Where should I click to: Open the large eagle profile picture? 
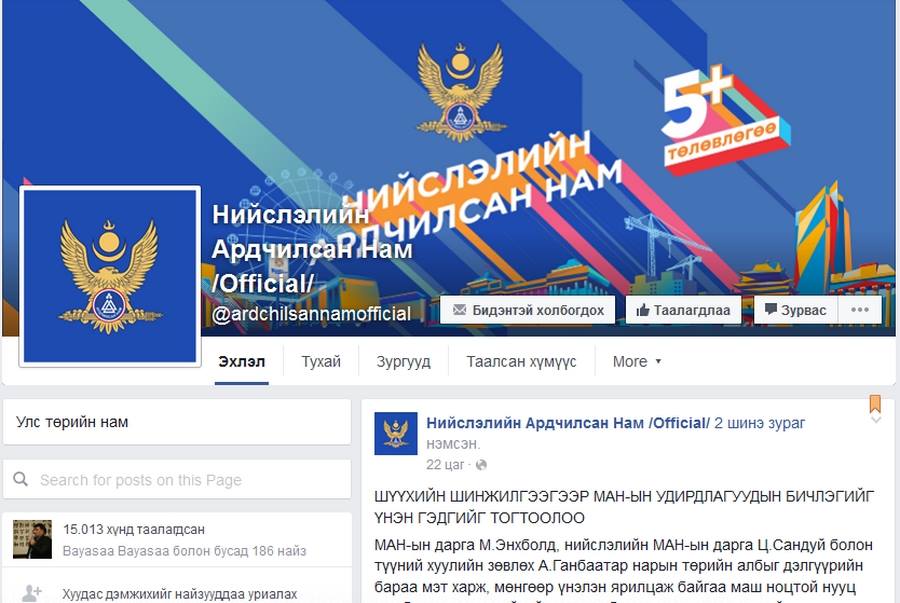tap(110, 276)
